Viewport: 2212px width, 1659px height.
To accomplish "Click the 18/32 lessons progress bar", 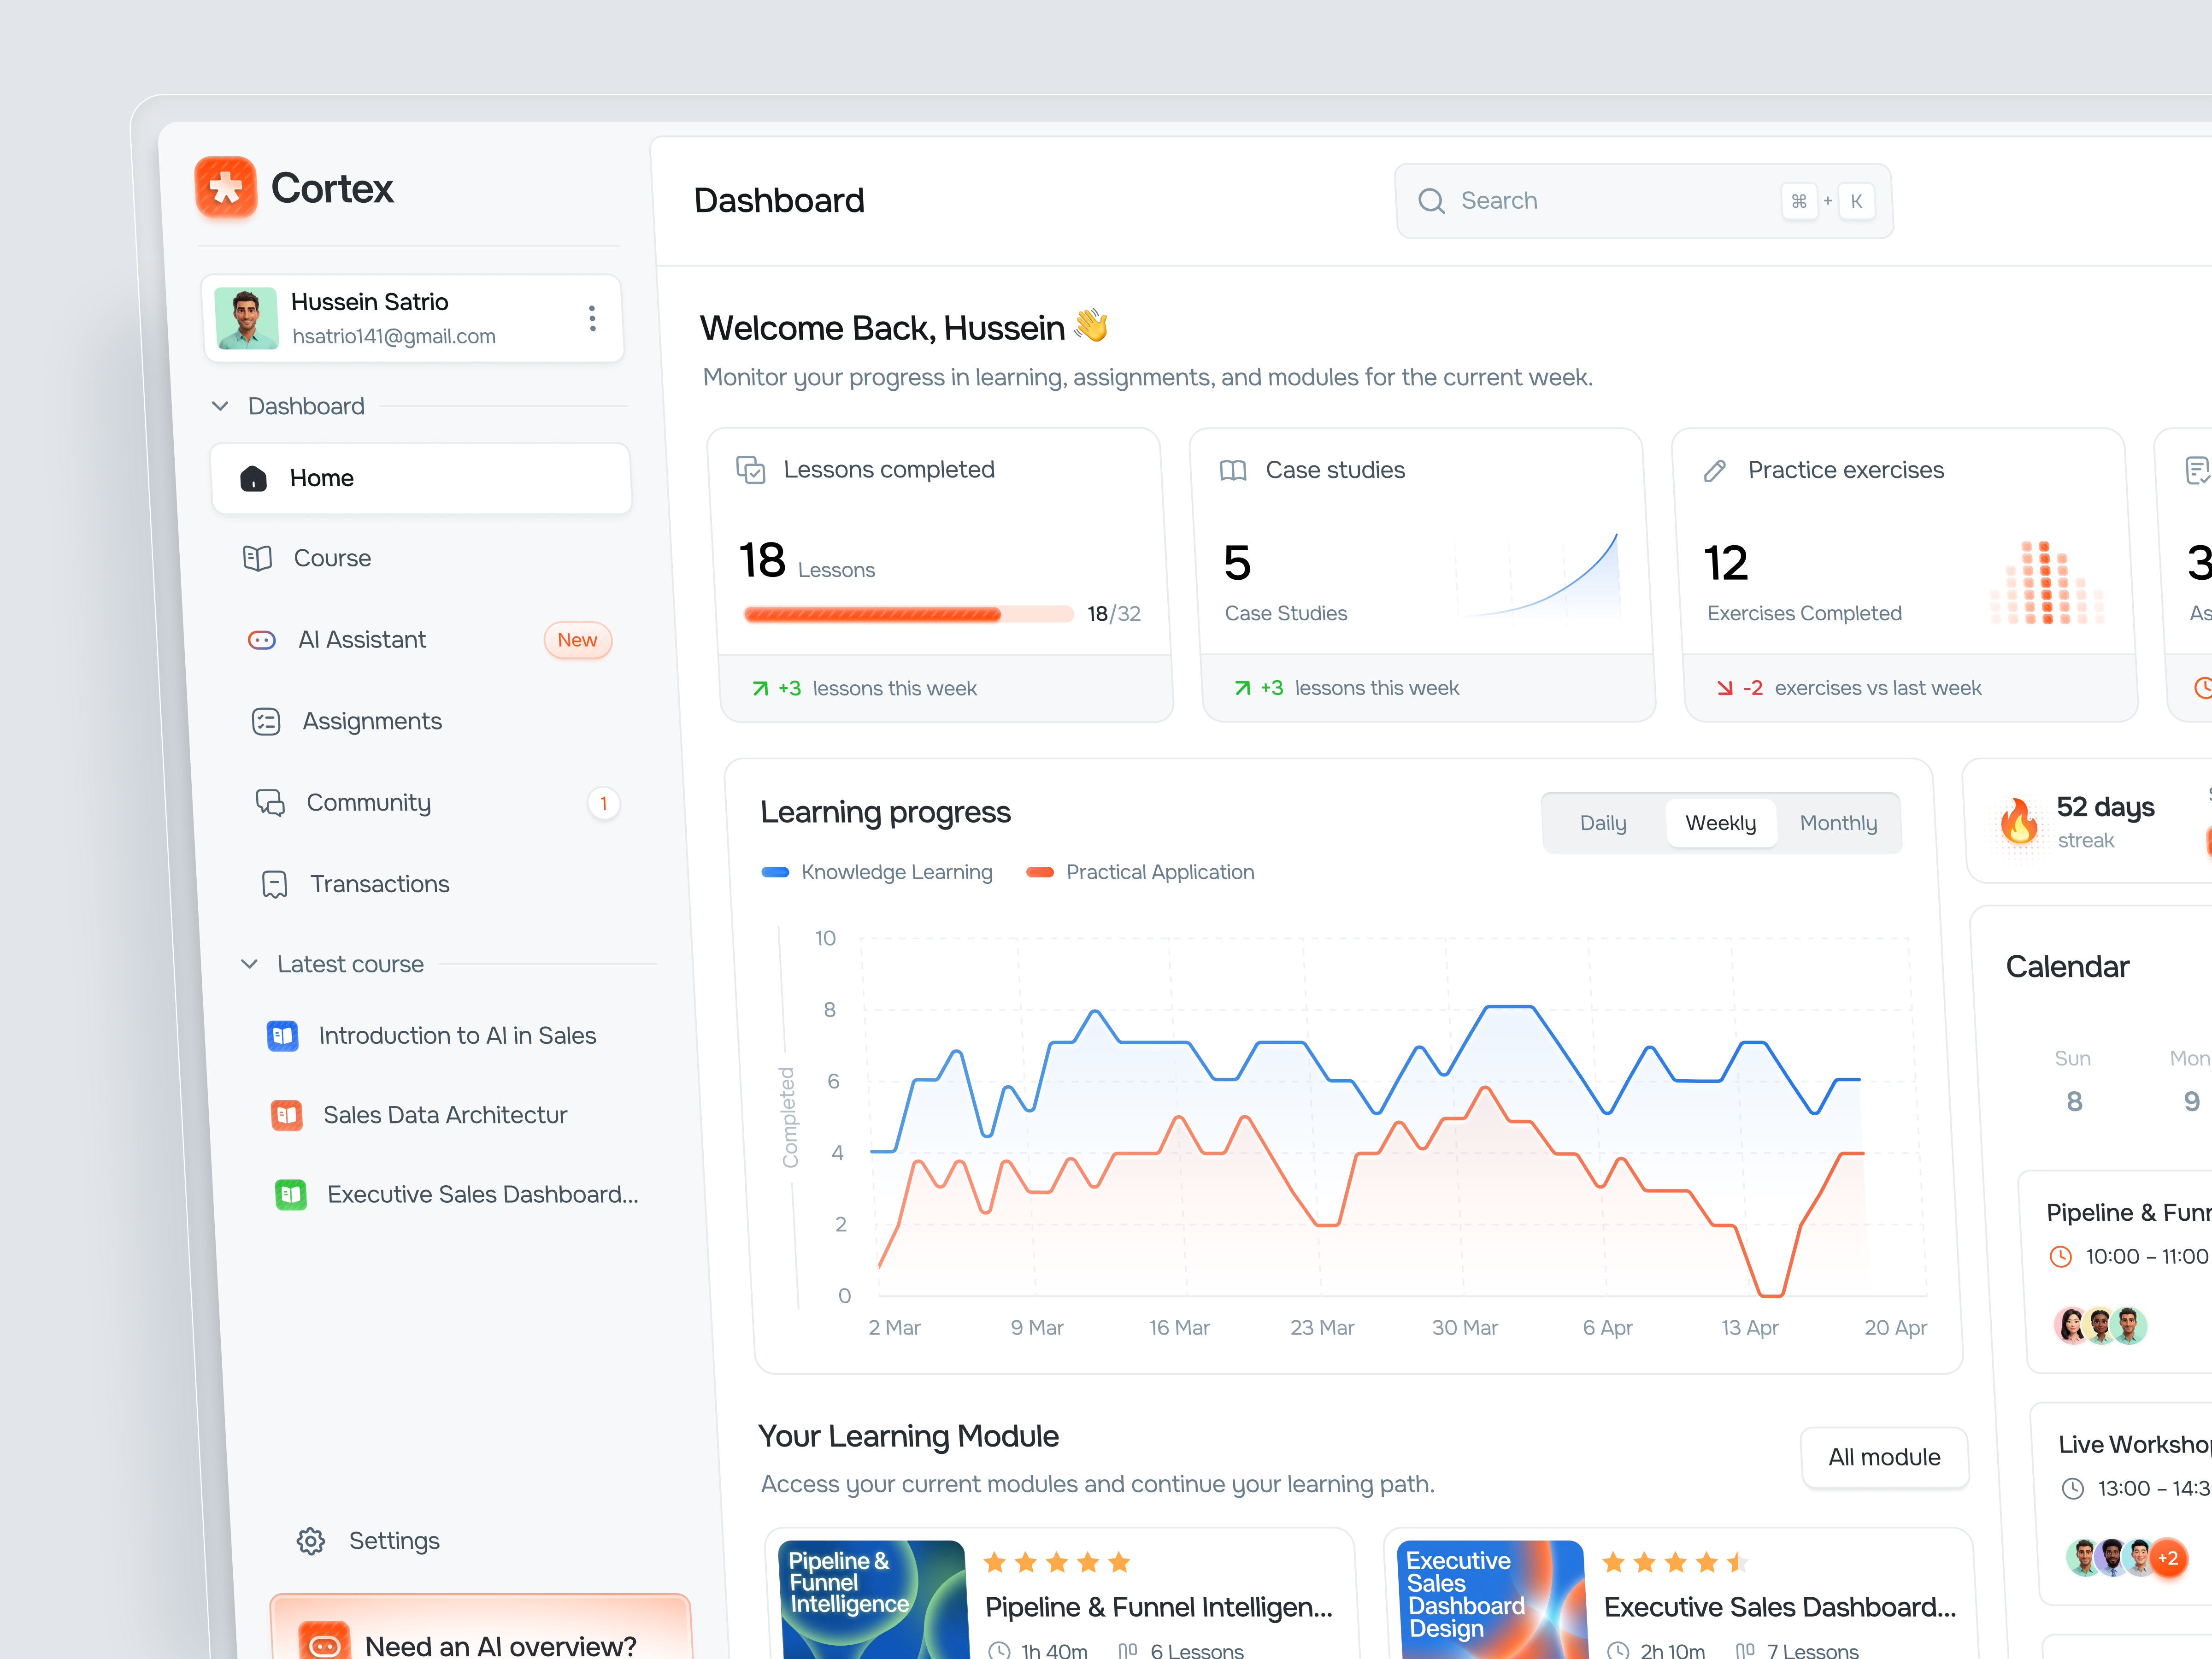I will point(909,614).
